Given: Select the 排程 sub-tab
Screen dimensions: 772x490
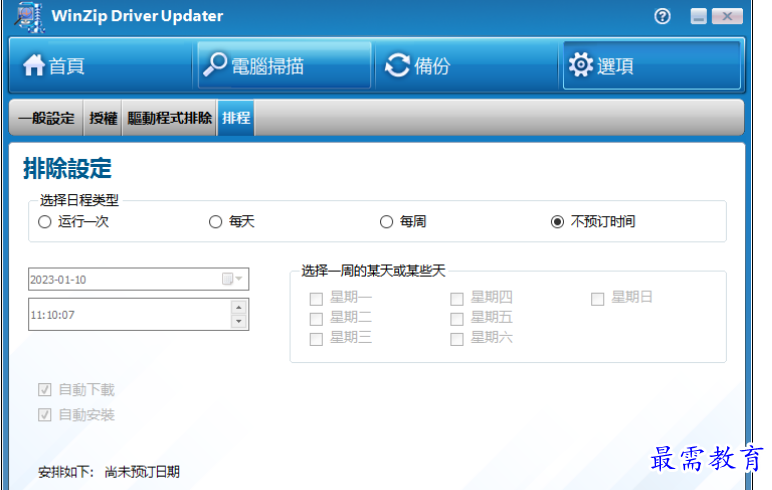Looking at the screenshot, I should (236, 118).
